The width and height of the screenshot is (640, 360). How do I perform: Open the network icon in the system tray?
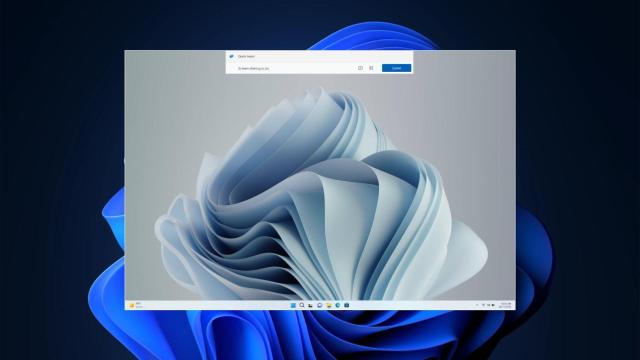tap(484, 305)
